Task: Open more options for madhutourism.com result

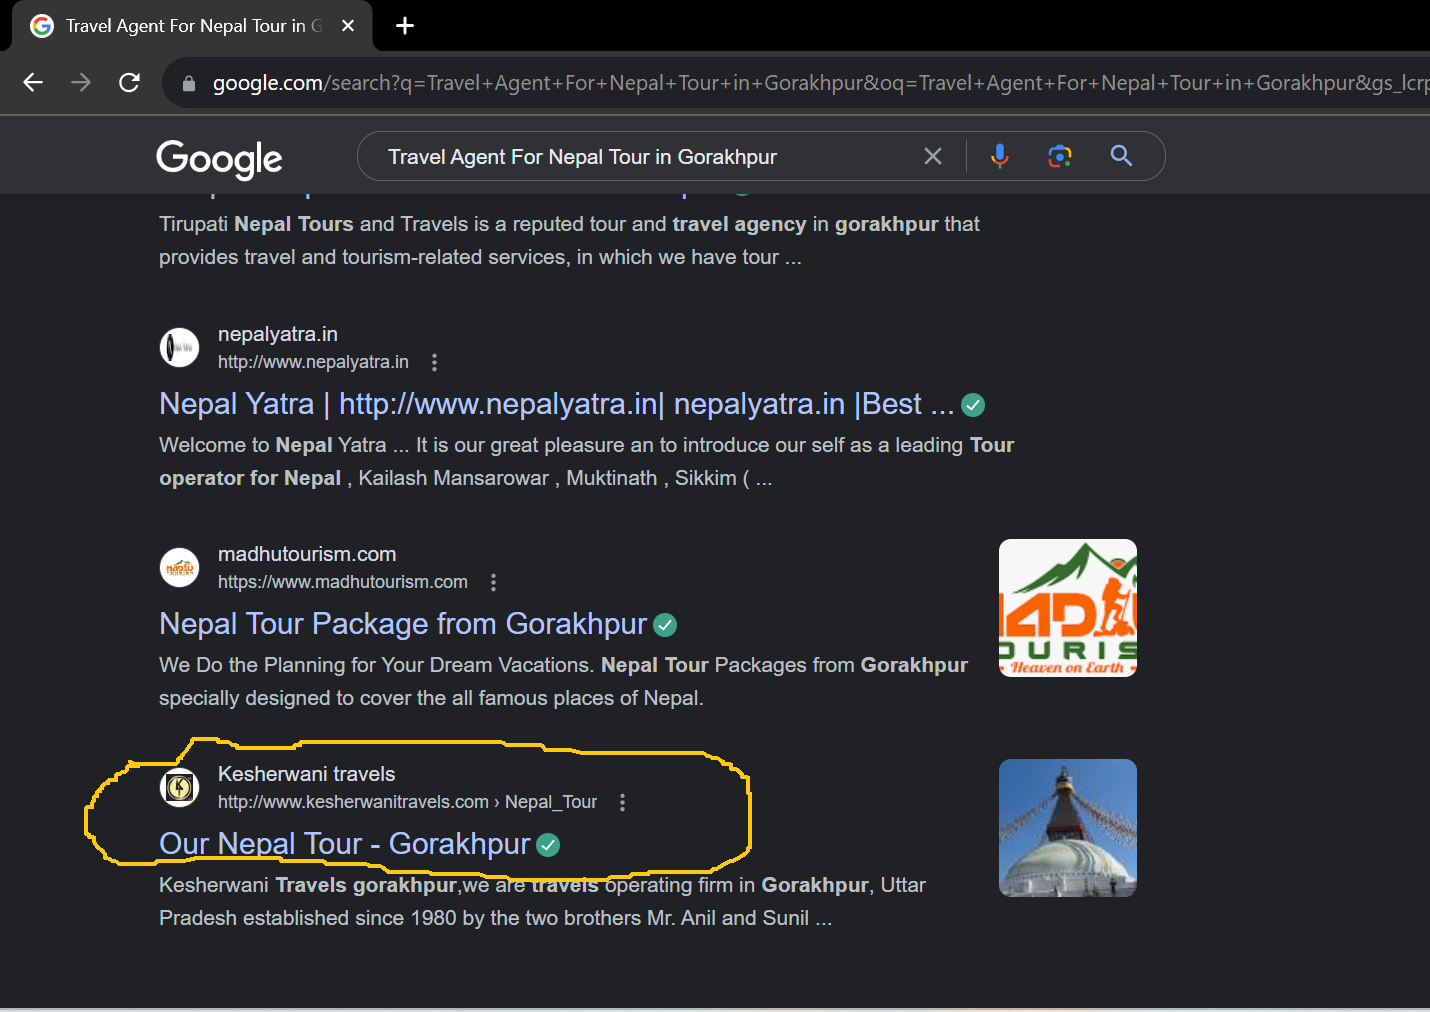Action: coord(493,582)
